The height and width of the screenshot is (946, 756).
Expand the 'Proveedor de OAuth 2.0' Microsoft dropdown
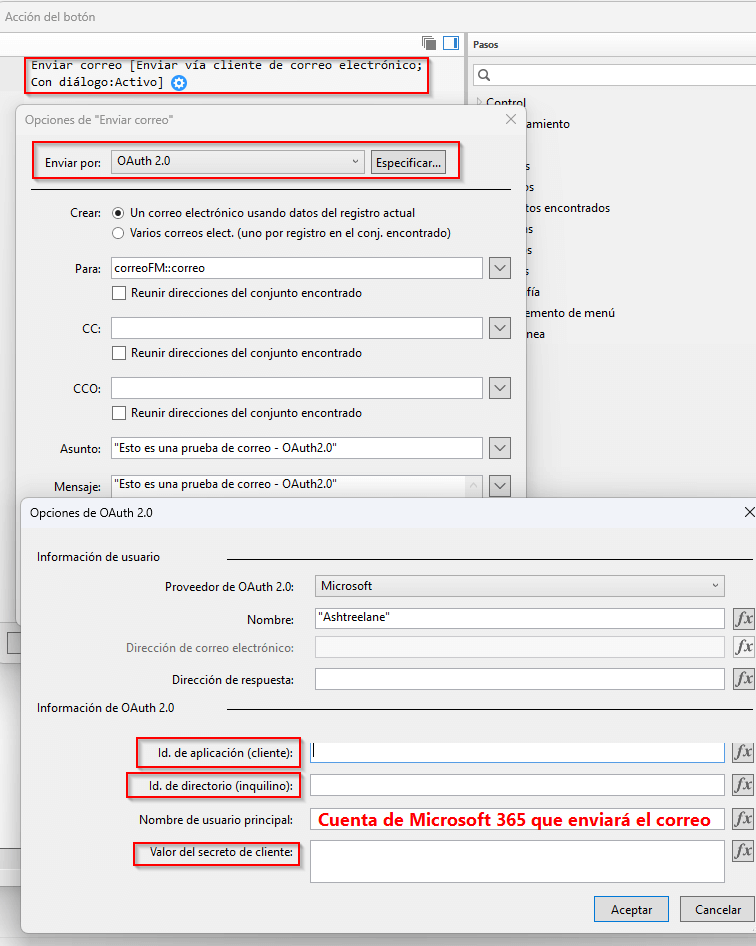coord(520,586)
